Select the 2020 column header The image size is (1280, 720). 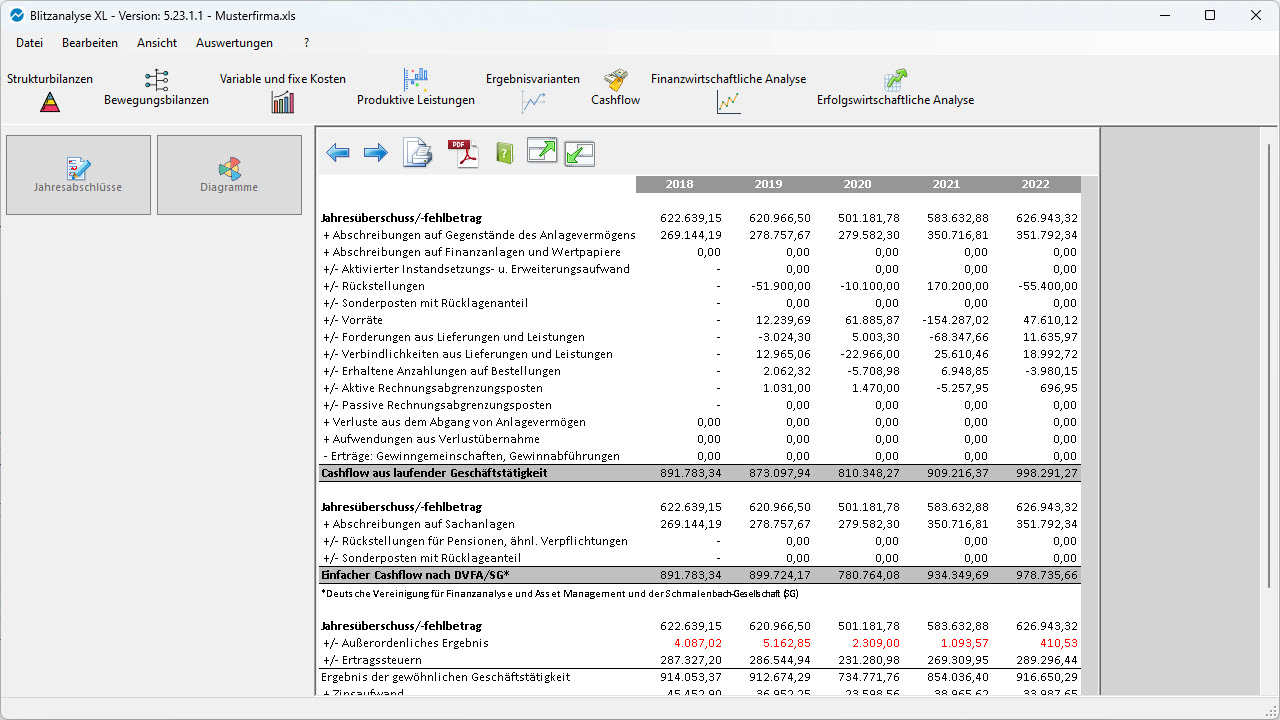click(857, 184)
